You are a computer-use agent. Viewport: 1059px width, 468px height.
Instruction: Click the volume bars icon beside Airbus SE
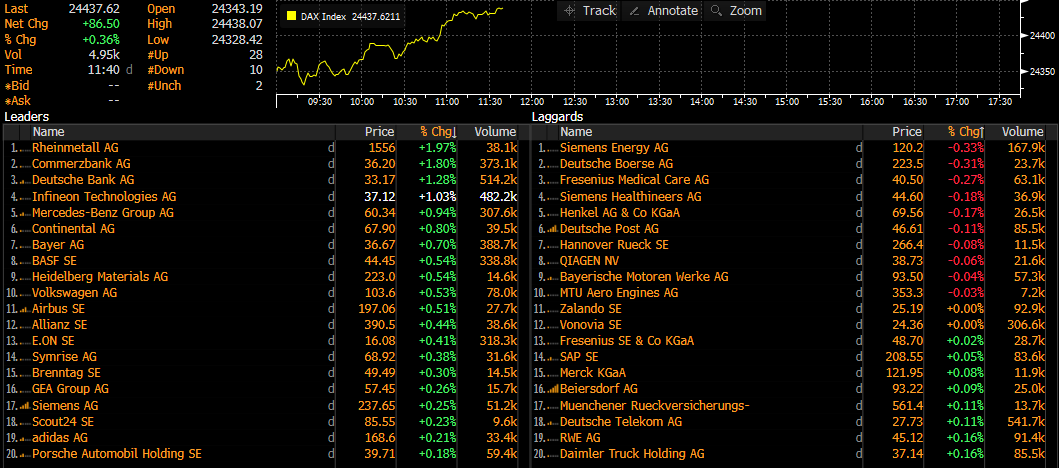[25, 310]
